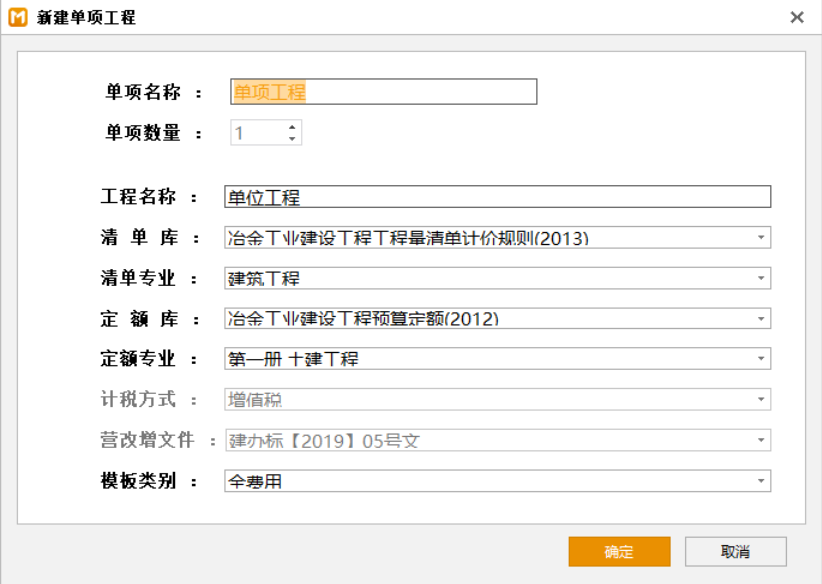Increase 单项数量 with the up arrow
This screenshot has width=822, height=584.
[x=292, y=127]
